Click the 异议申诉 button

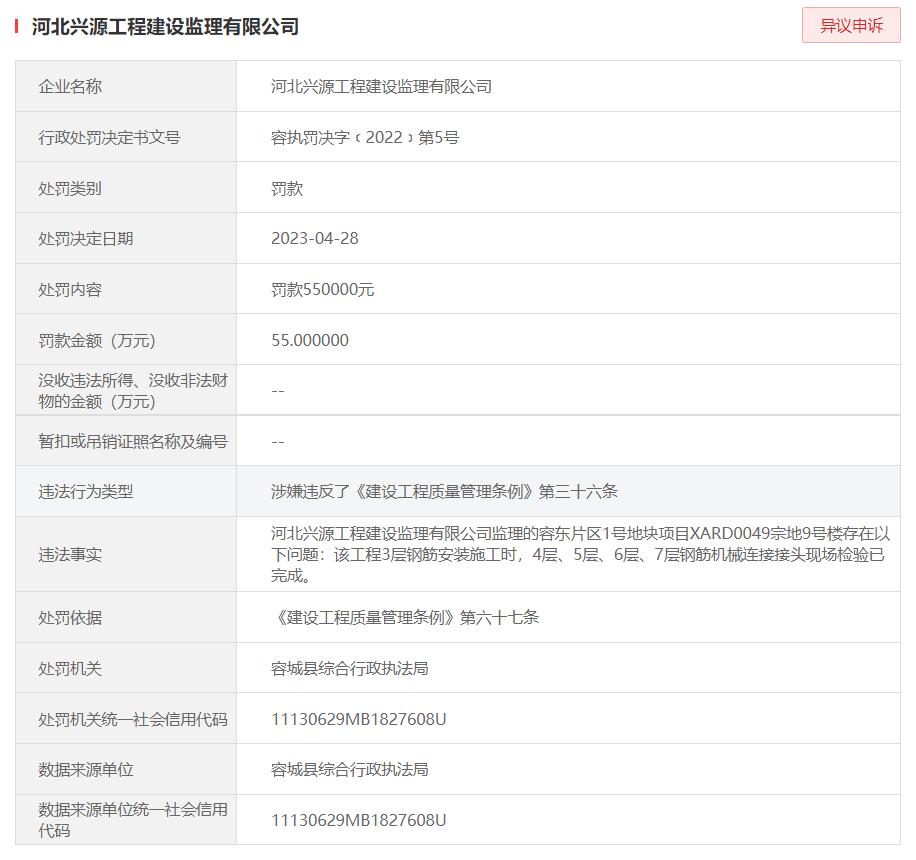[x=851, y=26]
